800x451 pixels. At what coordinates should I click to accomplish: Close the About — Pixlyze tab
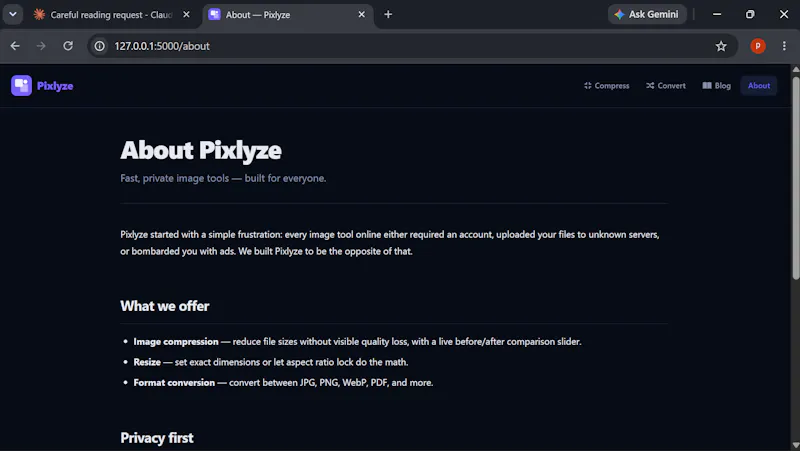(362, 15)
